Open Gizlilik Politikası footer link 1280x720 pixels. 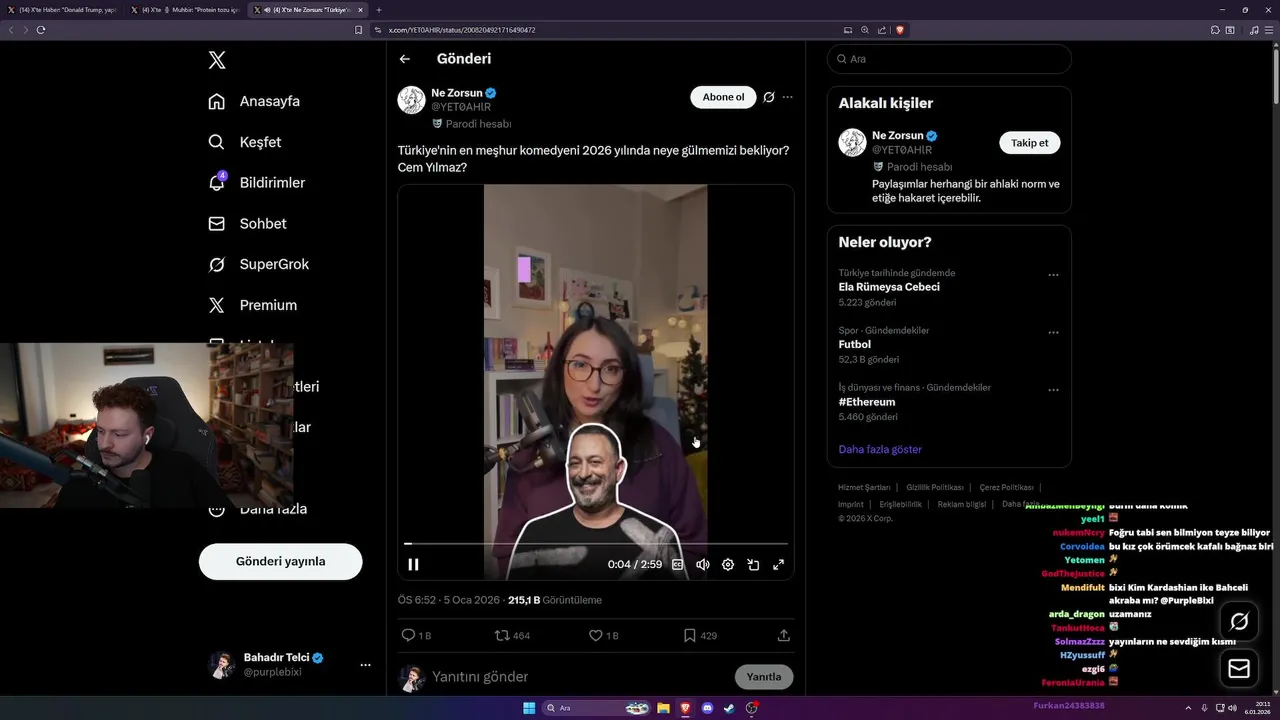pos(935,487)
